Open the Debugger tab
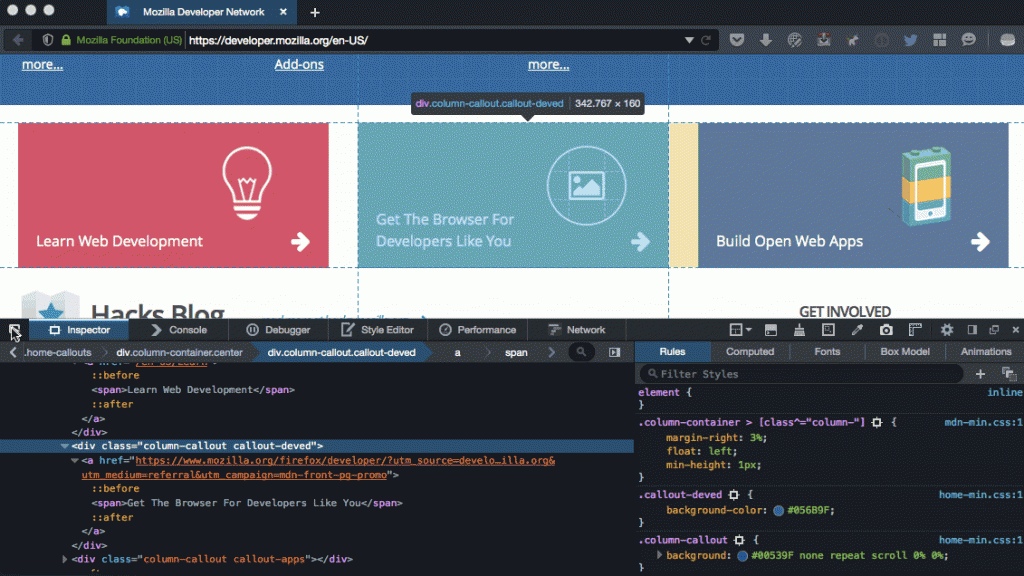Image resolution: width=1024 pixels, height=576 pixels. [278, 330]
